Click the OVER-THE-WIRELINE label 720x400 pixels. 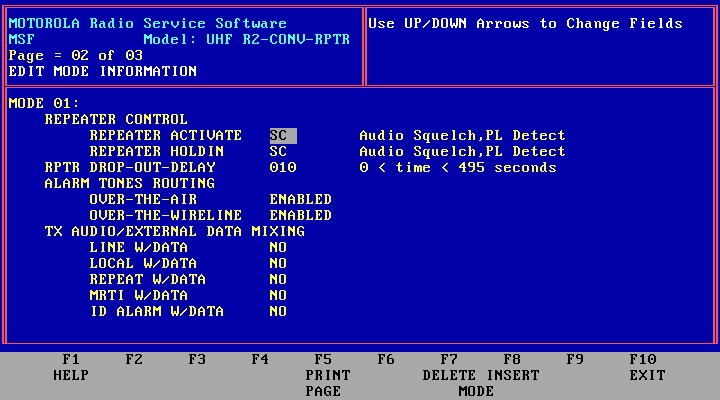pos(166,215)
